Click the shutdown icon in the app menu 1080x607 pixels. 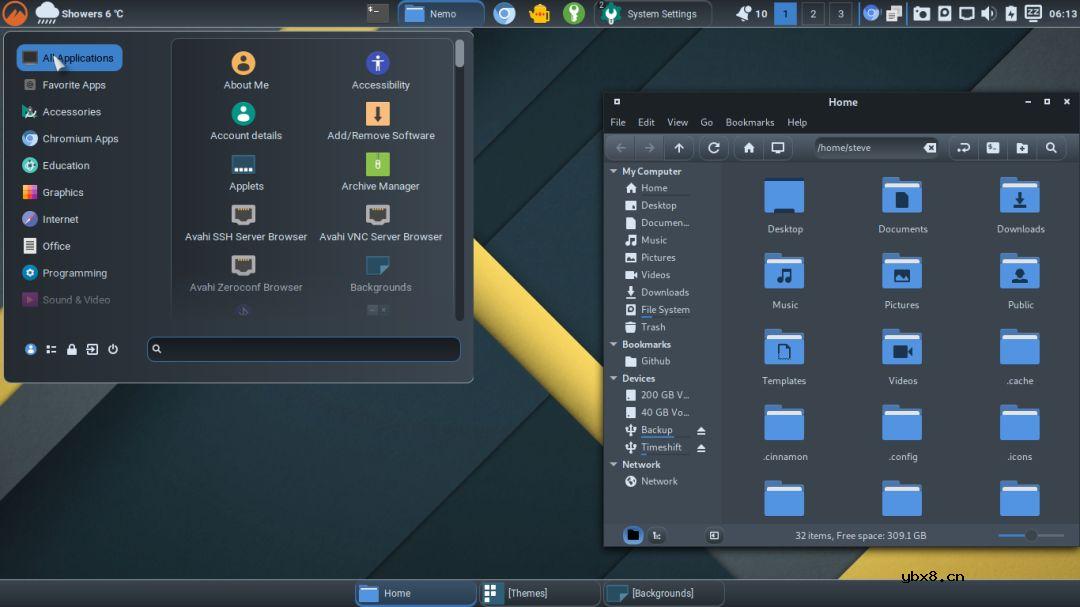click(113, 349)
